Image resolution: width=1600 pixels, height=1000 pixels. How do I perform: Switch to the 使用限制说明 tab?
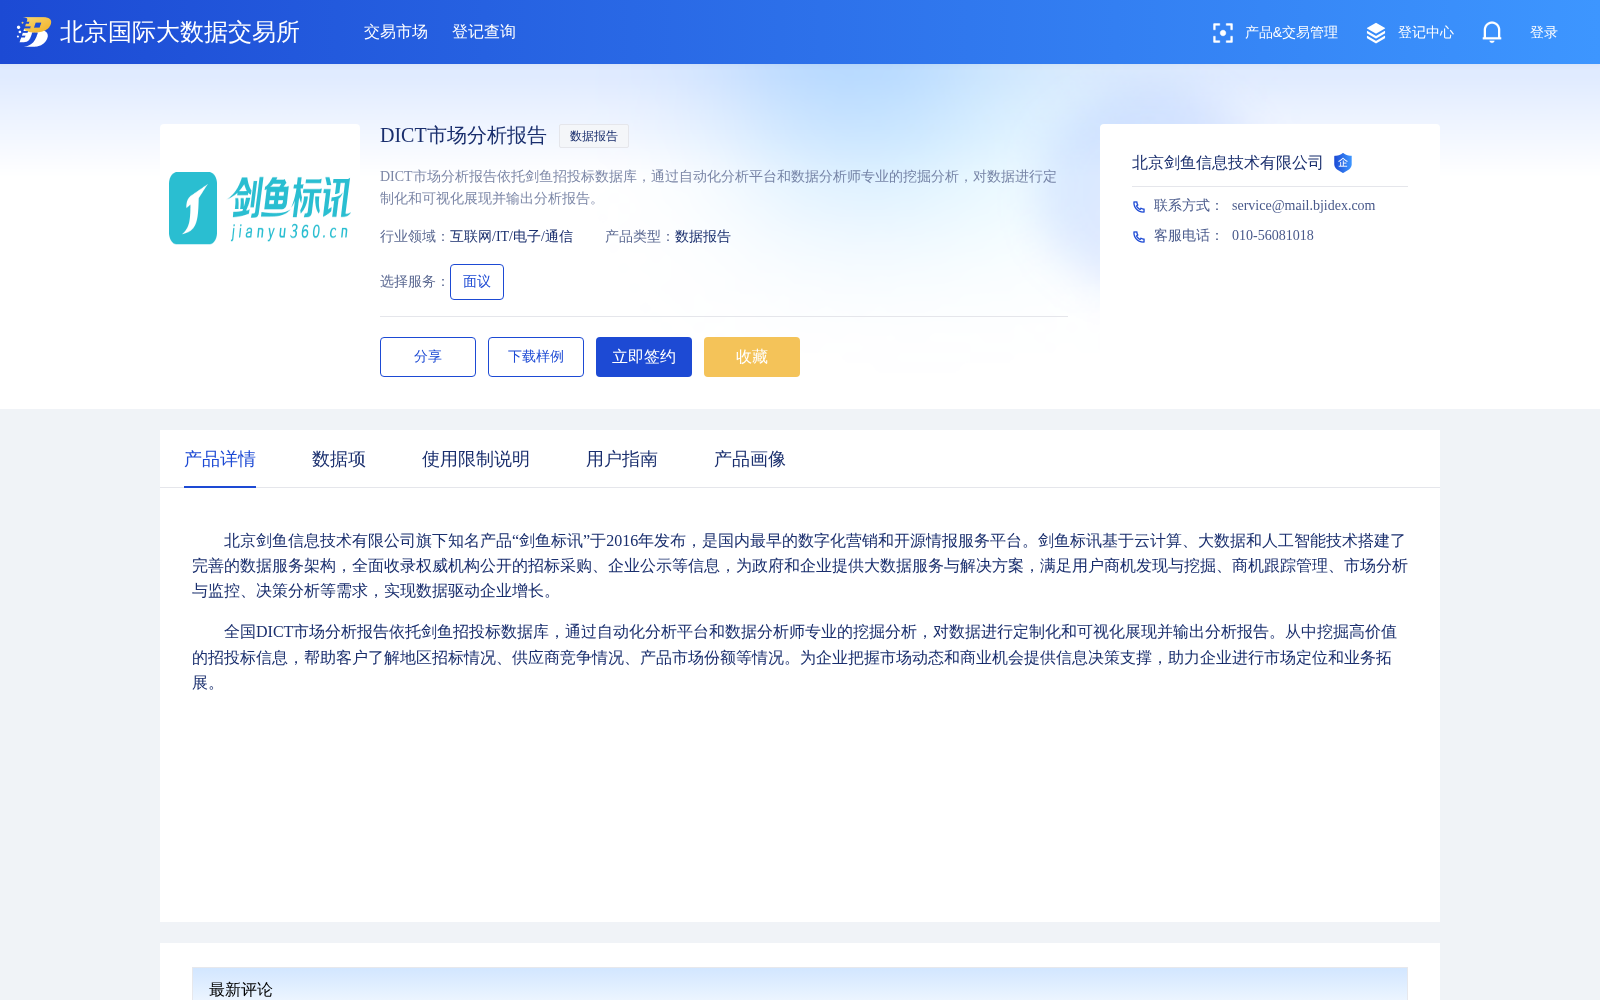(x=476, y=459)
